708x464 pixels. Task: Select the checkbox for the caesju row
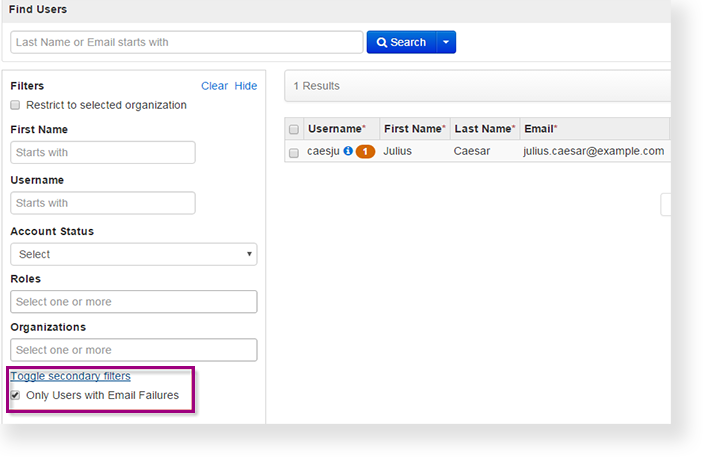(x=294, y=152)
